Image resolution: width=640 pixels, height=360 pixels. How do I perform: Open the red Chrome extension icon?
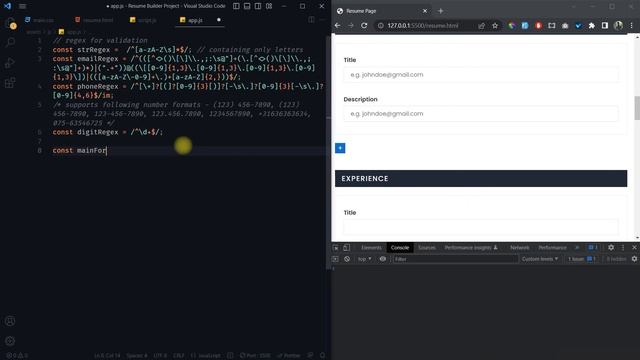tap(538, 25)
